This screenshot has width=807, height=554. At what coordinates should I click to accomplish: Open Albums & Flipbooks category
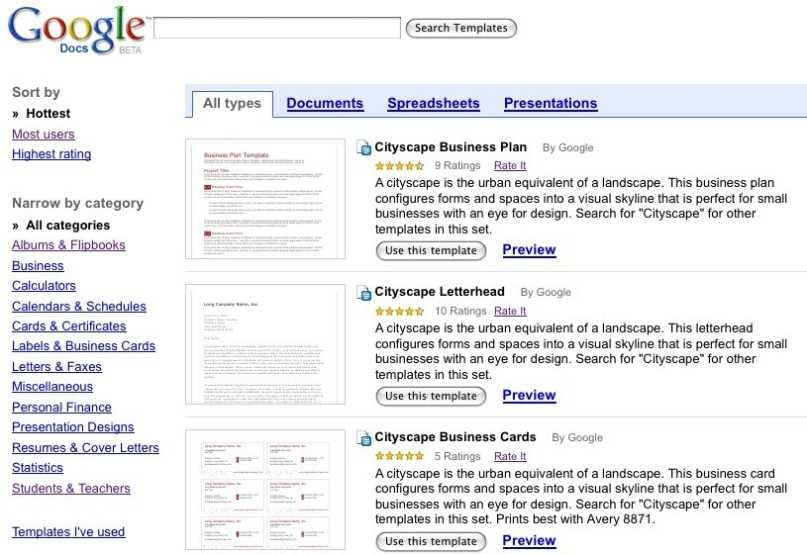point(68,245)
